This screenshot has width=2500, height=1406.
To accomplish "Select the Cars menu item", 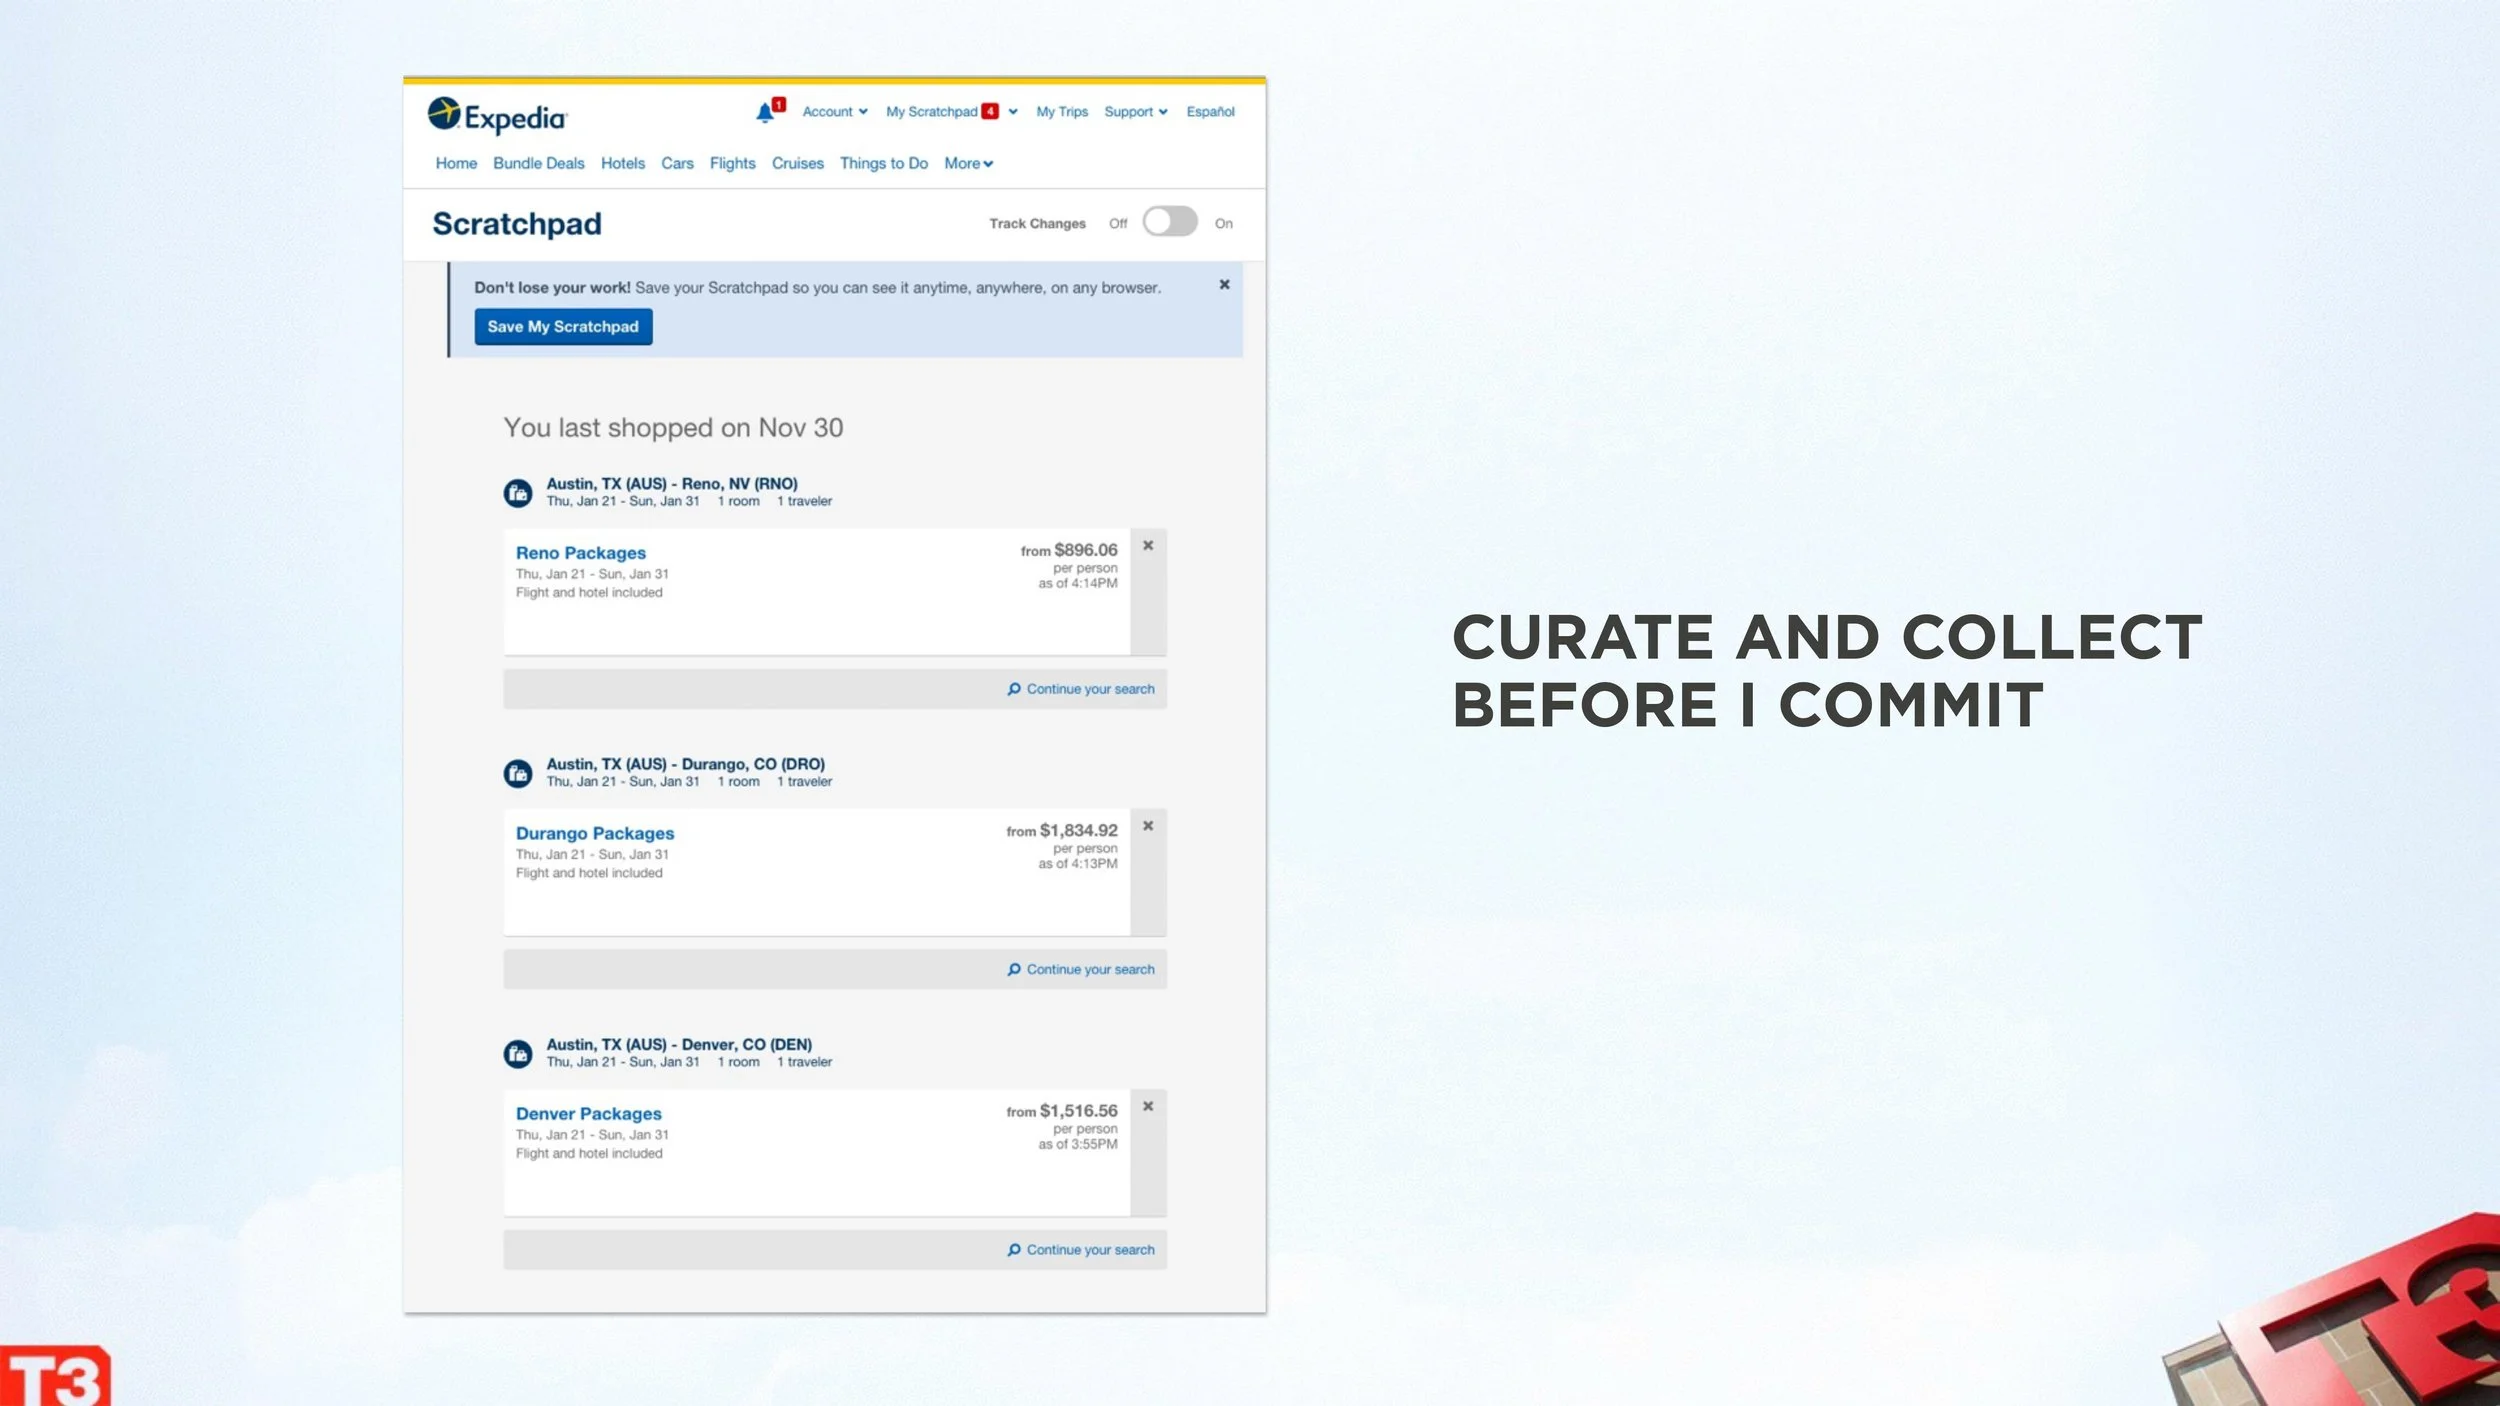I will (x=677, y=164).
